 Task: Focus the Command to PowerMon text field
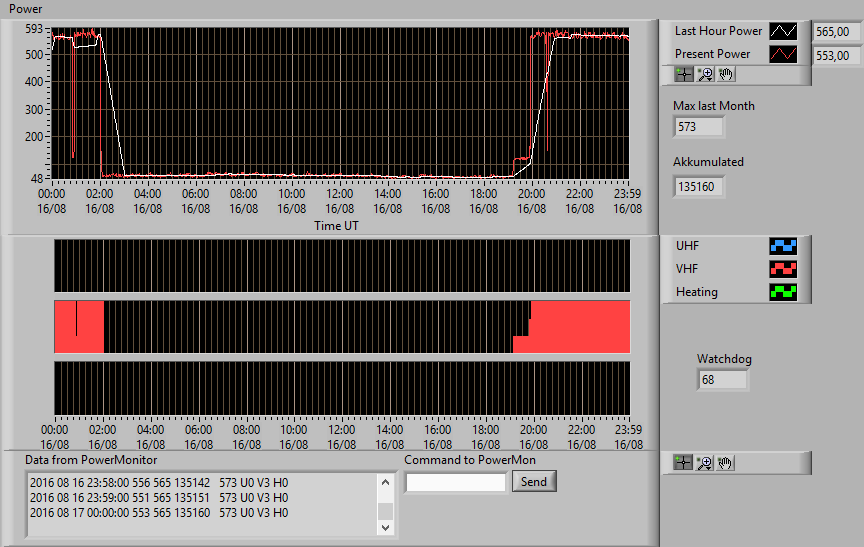(456, 483)
